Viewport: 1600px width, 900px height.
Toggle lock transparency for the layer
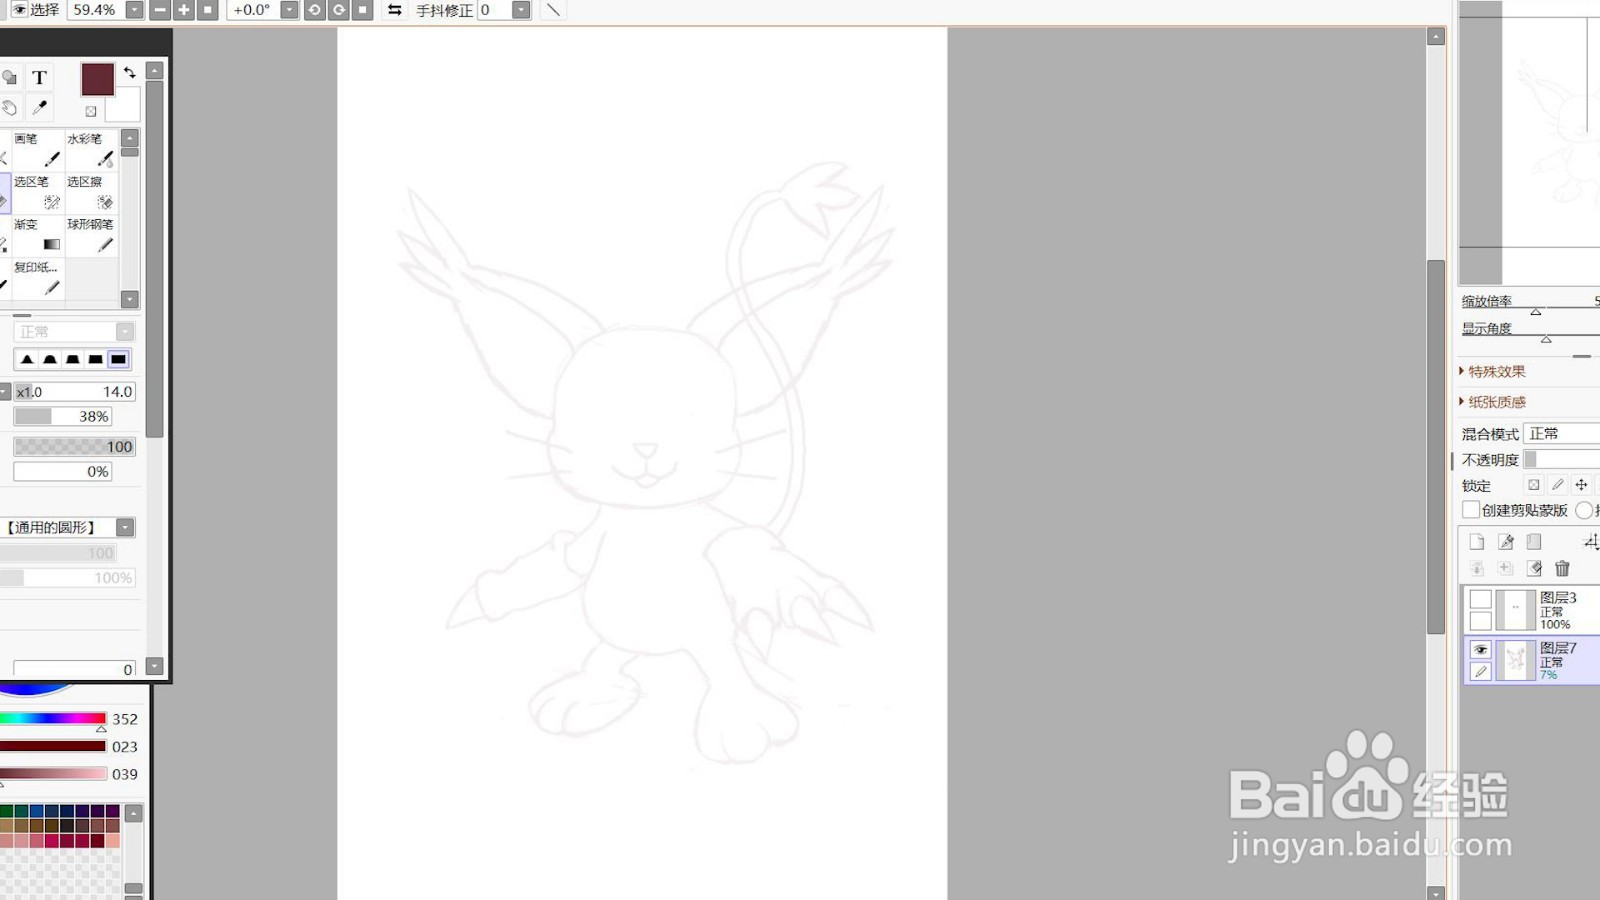pos(1534,485)
